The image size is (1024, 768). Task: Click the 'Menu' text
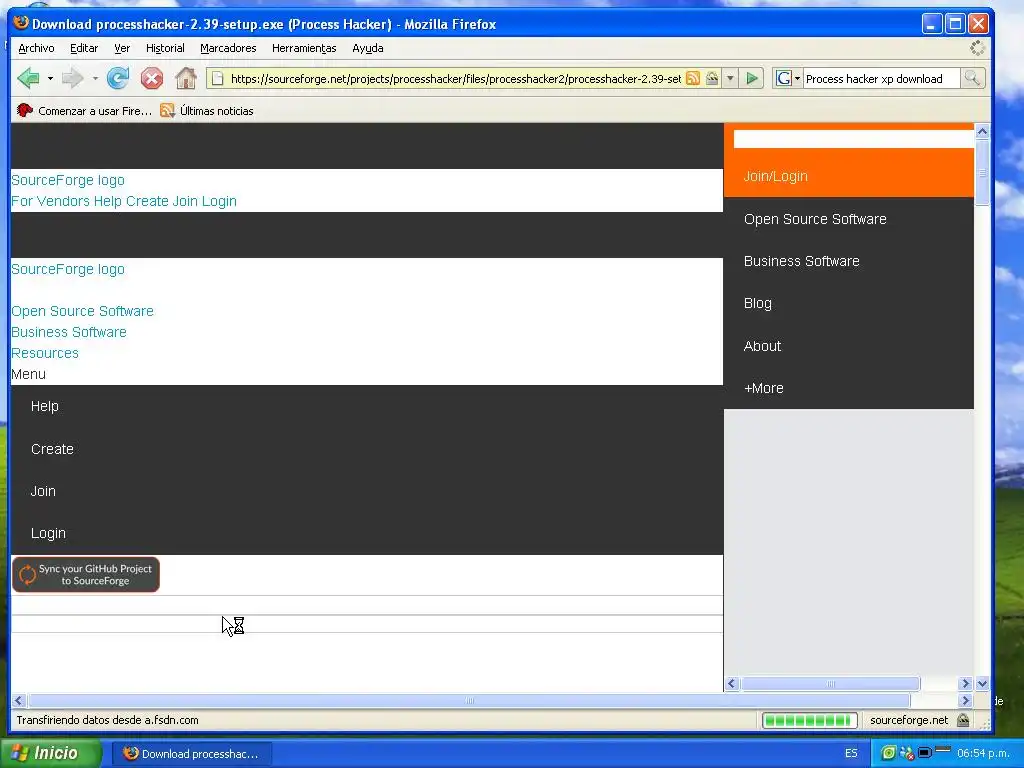(29, 374)
